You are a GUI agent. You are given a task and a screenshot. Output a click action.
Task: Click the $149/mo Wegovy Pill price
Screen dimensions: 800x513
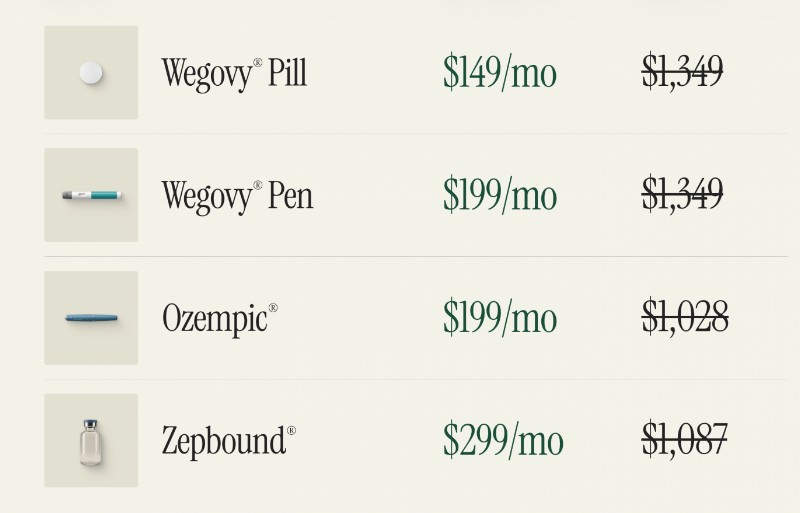point(500,73)
